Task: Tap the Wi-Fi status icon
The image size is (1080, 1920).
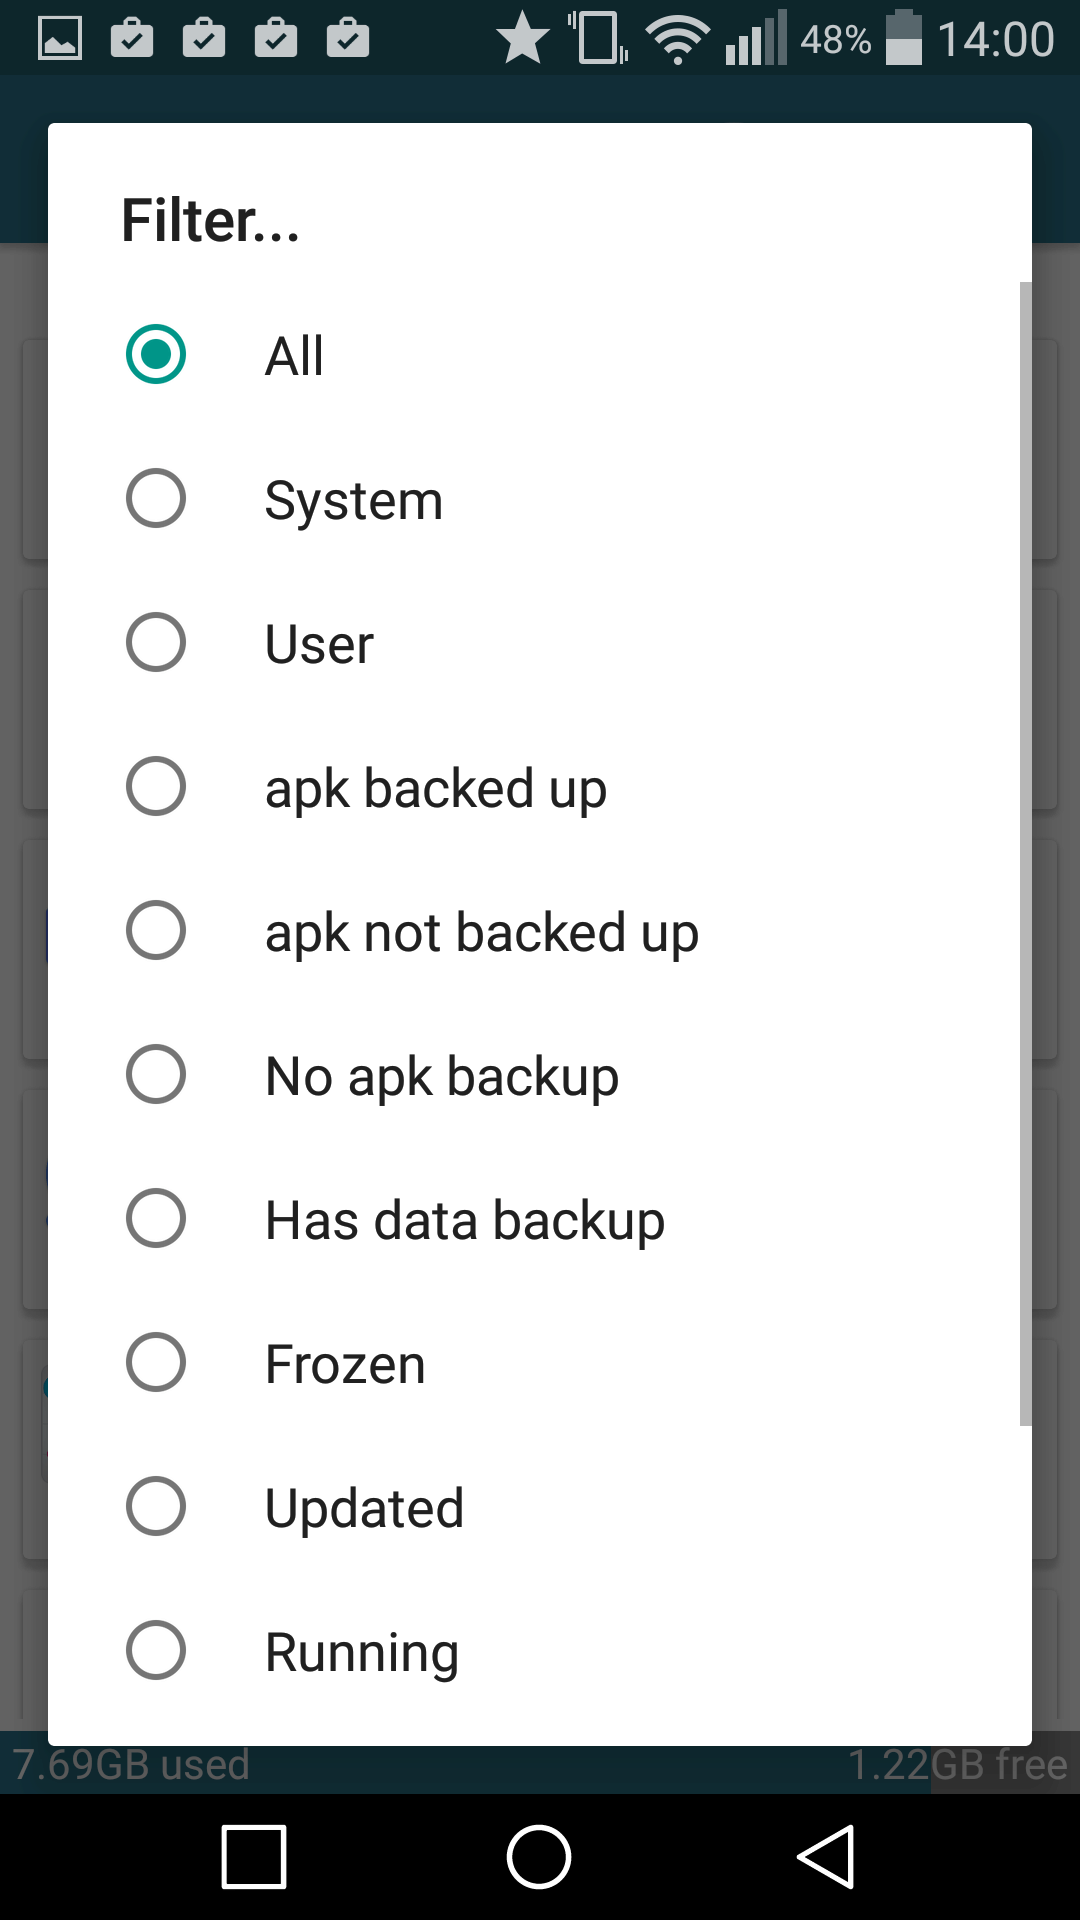Action: pos(677,40)
